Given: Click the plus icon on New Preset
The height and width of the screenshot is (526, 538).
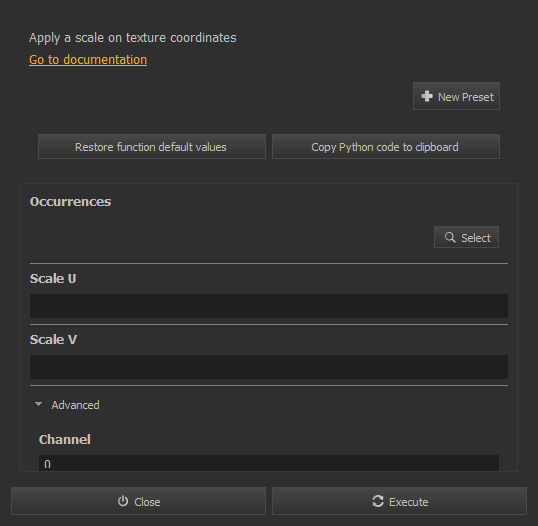Looking at the screenshot, I should pyautogui.click(x=427, y=96).
